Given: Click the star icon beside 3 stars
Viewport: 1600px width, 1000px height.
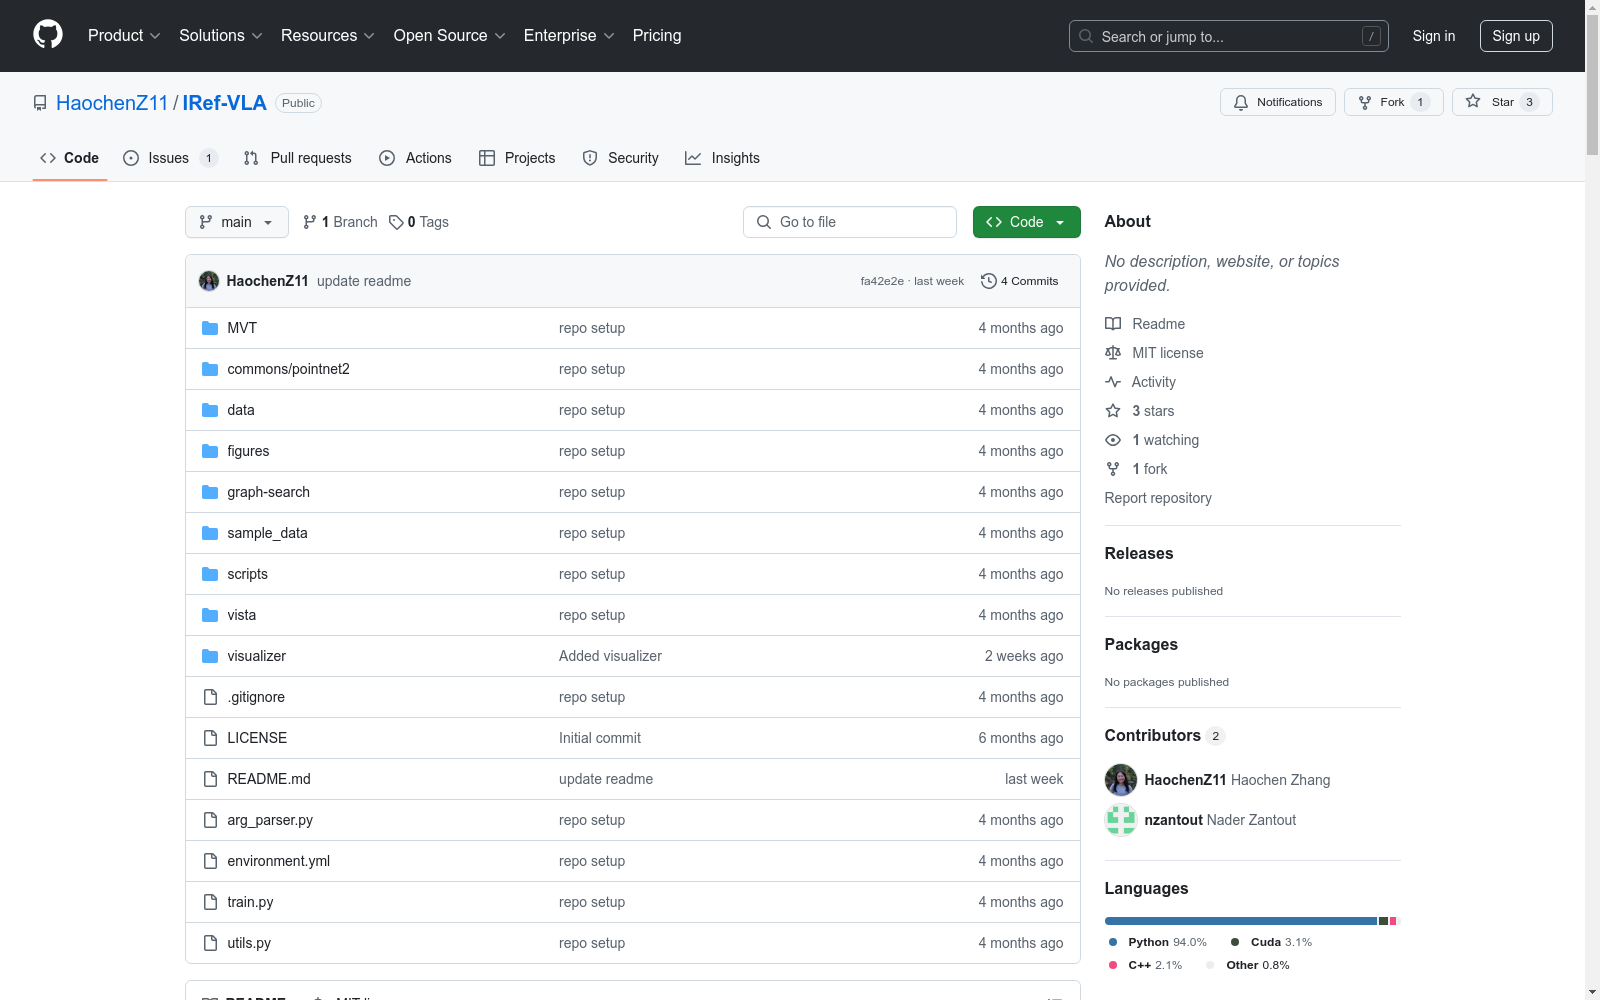Looking at the screenshot, I should (1113, 411).
